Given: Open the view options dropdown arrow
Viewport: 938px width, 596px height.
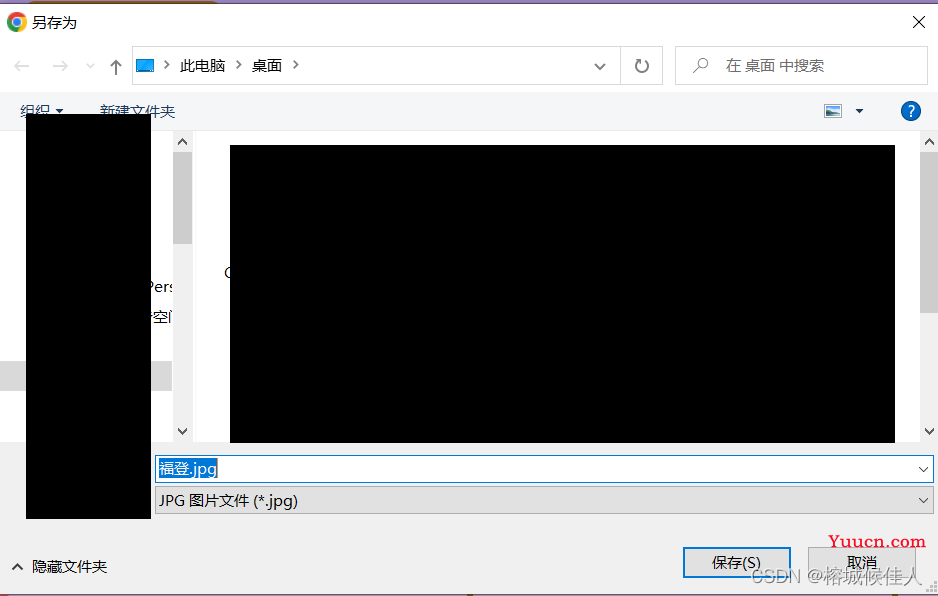Looking at the screenshot, I should point(860,111).
